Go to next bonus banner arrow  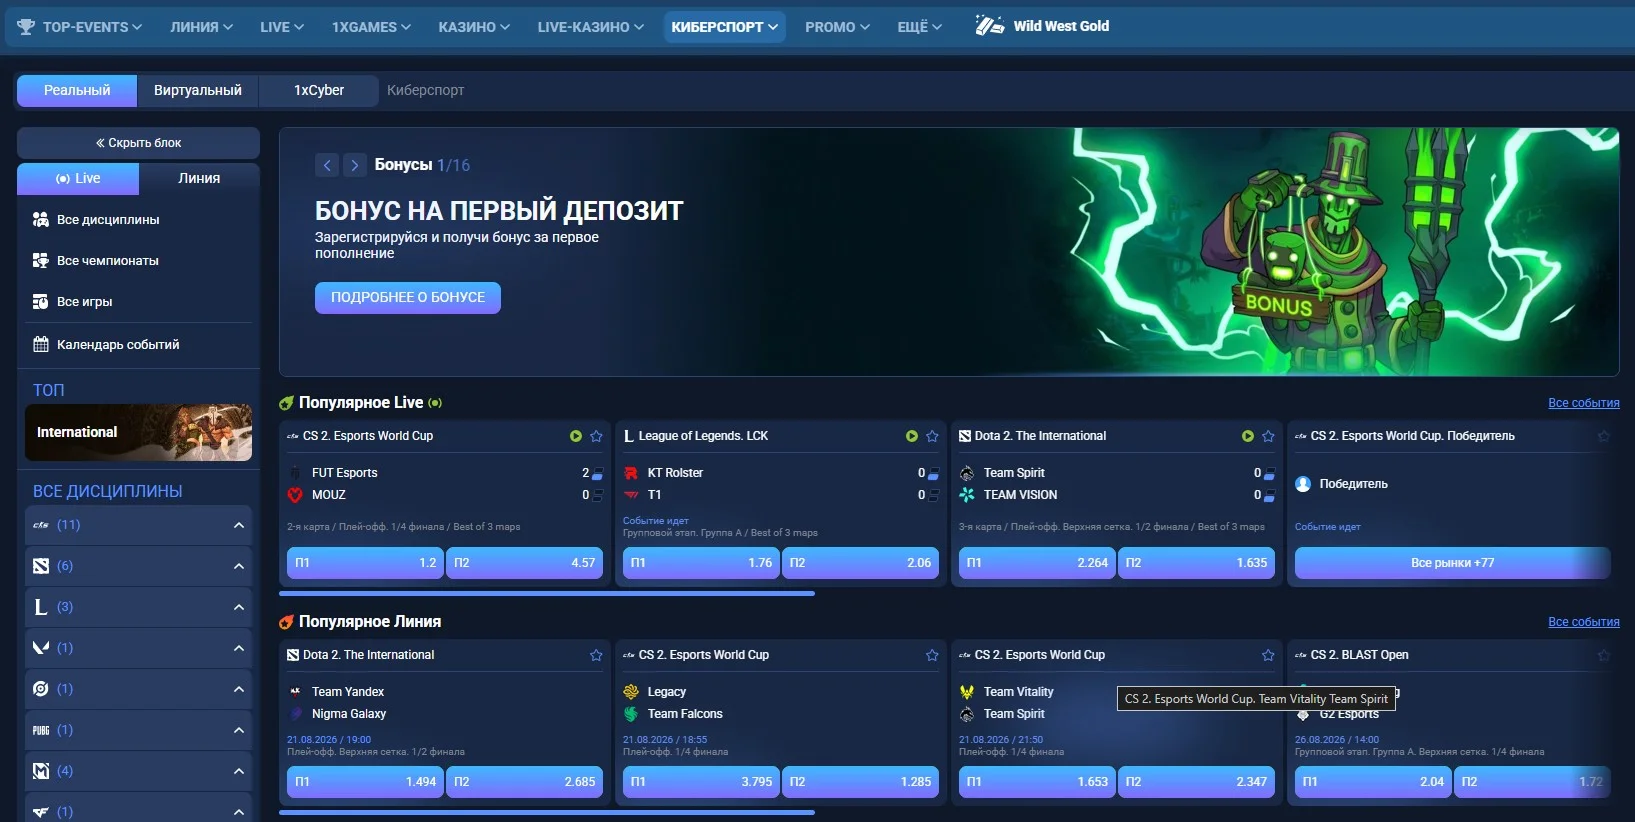[x=355, y=165]
